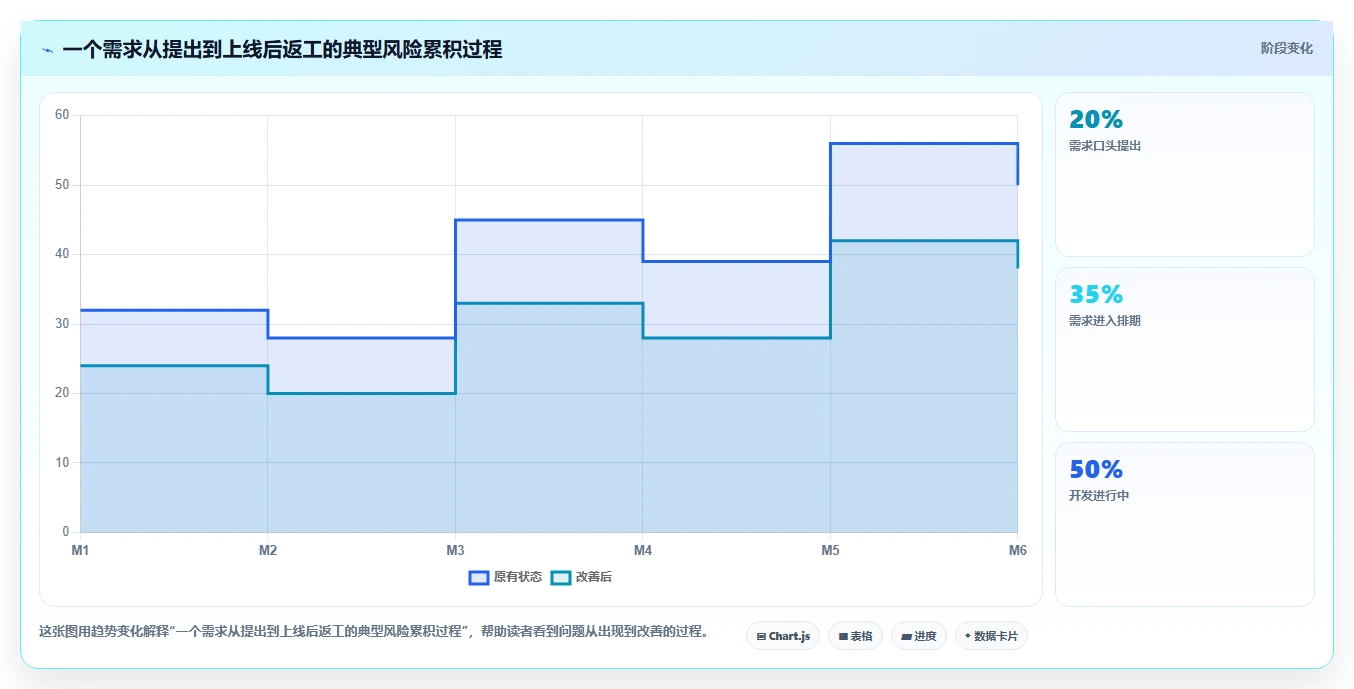This screenshot has width=1354, height=689.
Task: Click the M1 x-axis label
Action: (x=80, y=550)
